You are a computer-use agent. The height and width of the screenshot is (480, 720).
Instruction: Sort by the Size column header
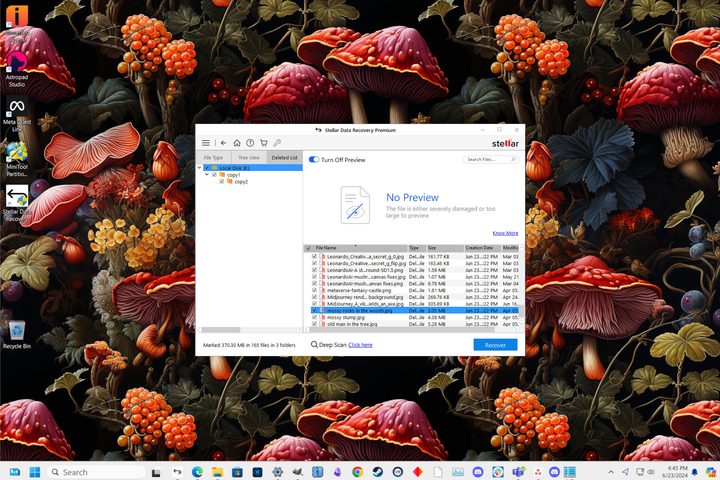[x=444, y=248]
